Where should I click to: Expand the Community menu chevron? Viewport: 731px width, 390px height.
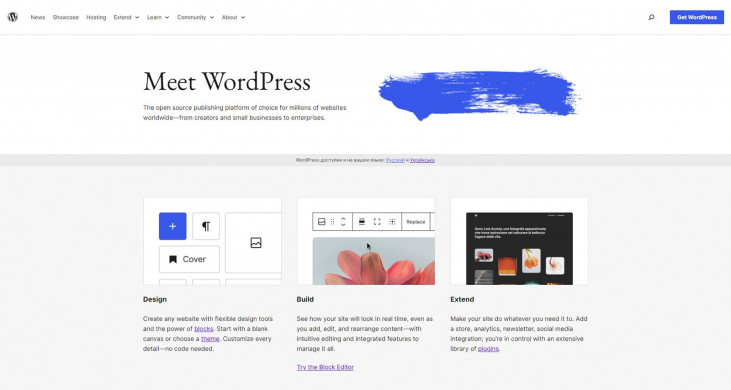click(212, 17)
